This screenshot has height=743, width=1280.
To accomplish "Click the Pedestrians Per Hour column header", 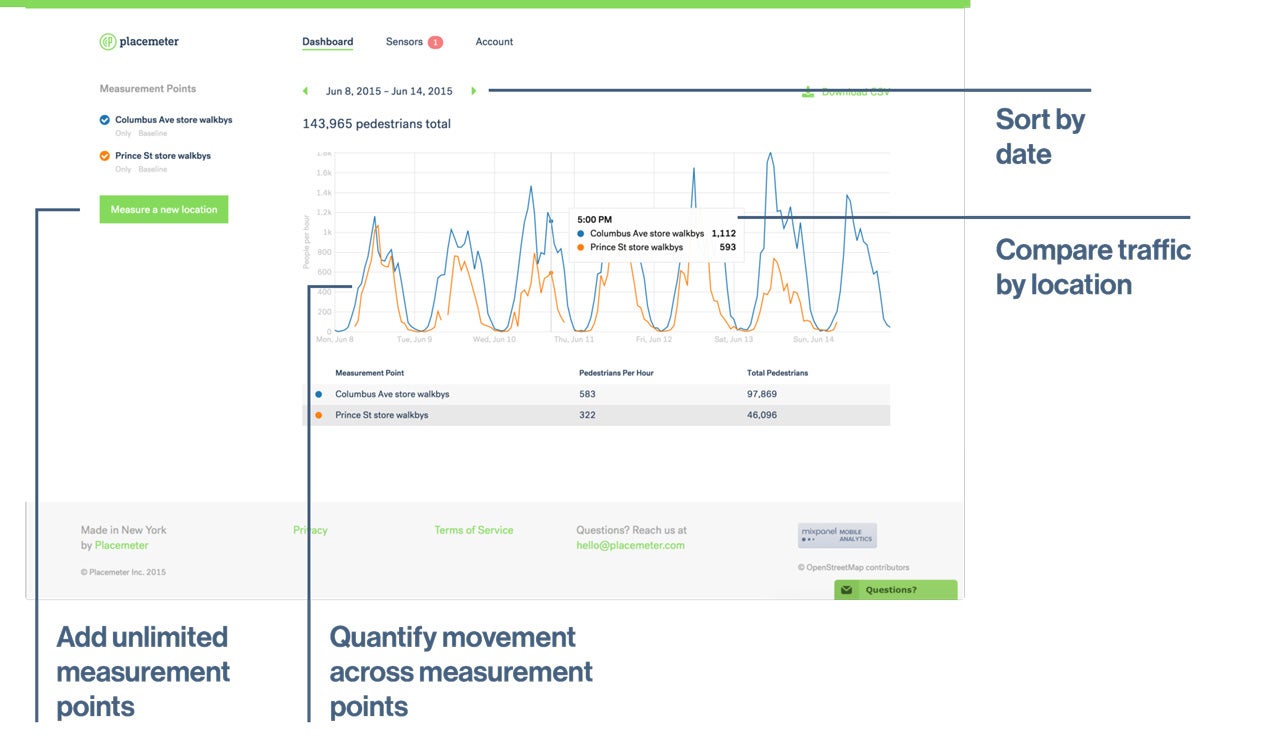I will coord(618,373).
